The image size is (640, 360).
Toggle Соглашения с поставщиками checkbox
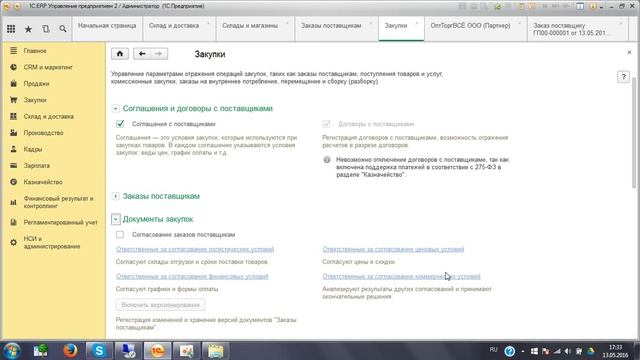(120, 124)
